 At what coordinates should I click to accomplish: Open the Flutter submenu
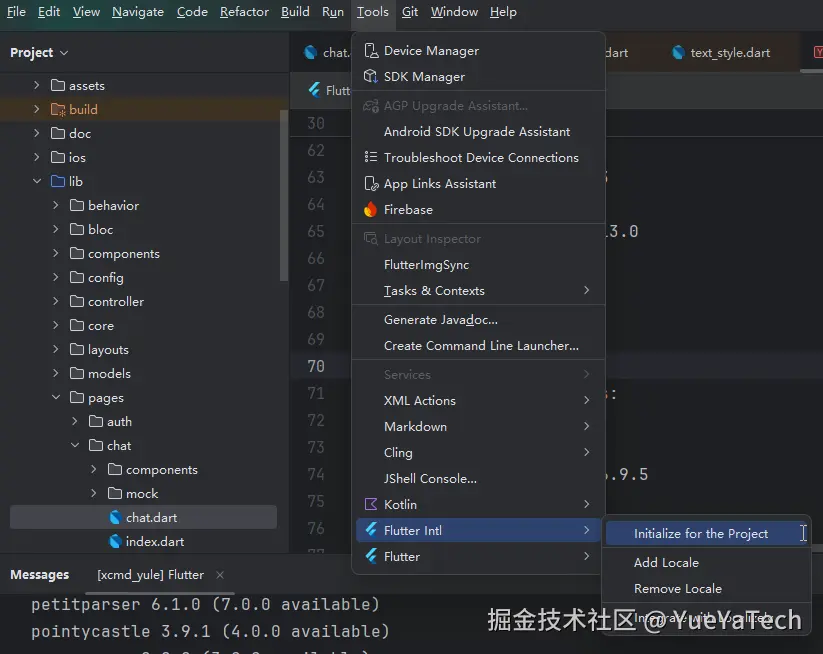click(478, 556)
